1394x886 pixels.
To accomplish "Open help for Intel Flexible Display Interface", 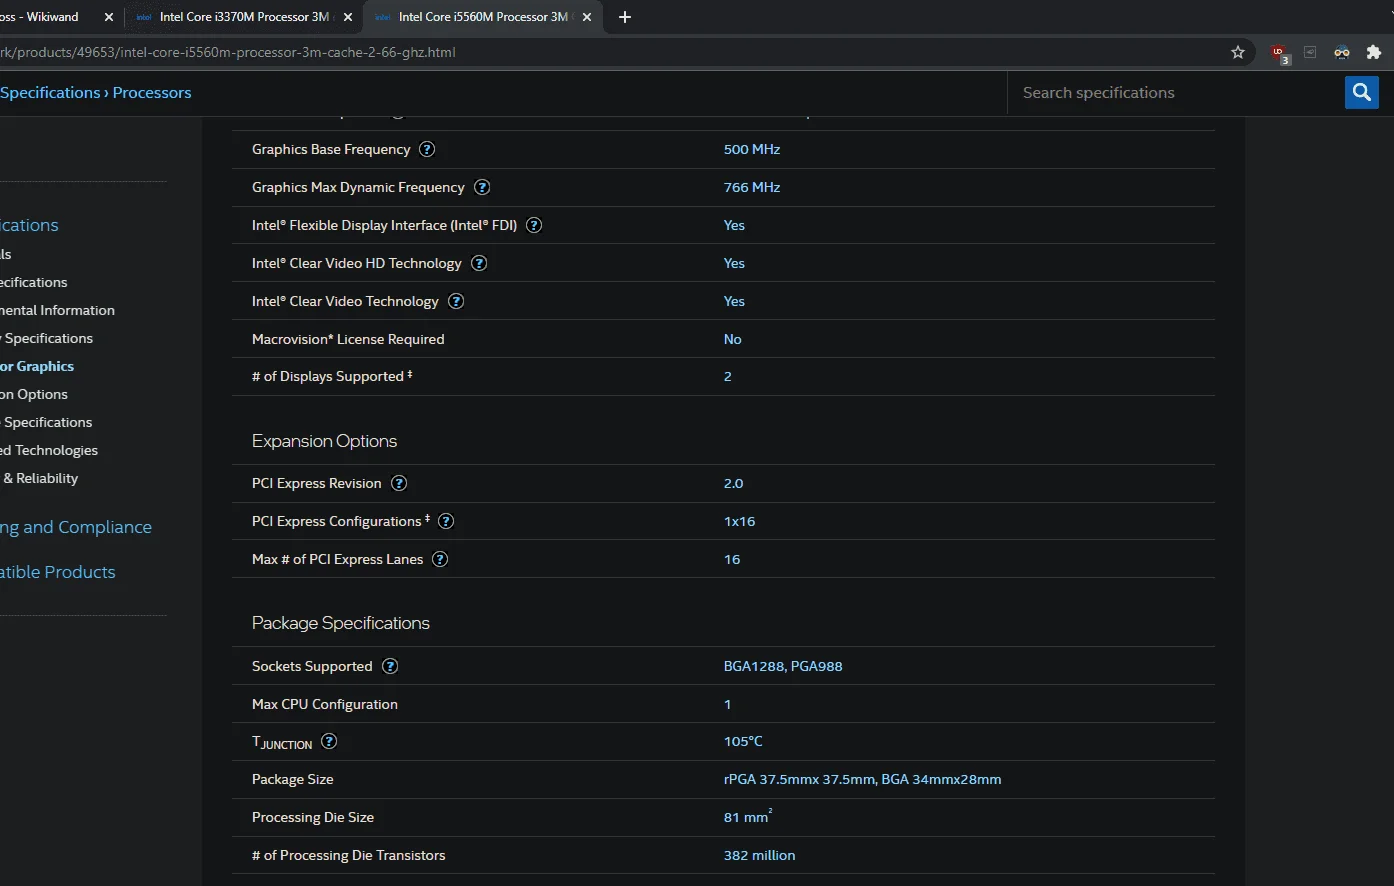I will point(534,225).
